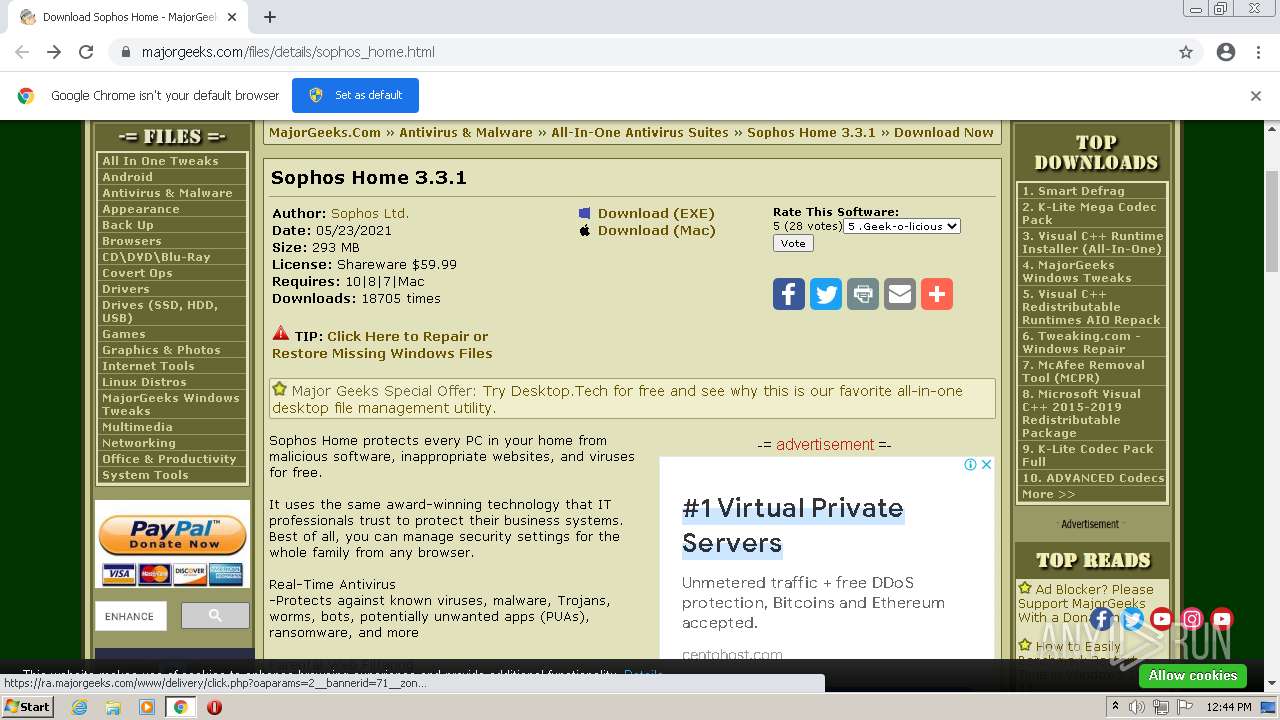1280x720 pixels.
Task: Go back to previous page
Action: [22, 52]
